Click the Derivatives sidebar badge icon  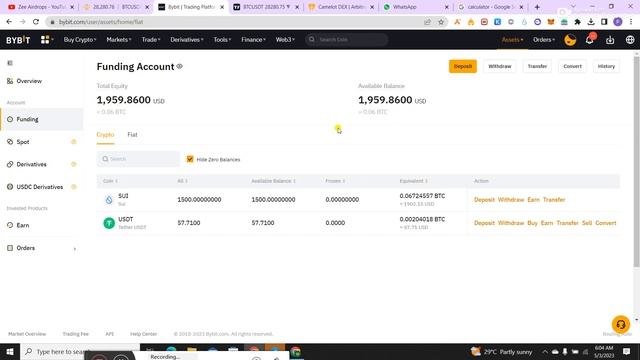tap(74, 164)
